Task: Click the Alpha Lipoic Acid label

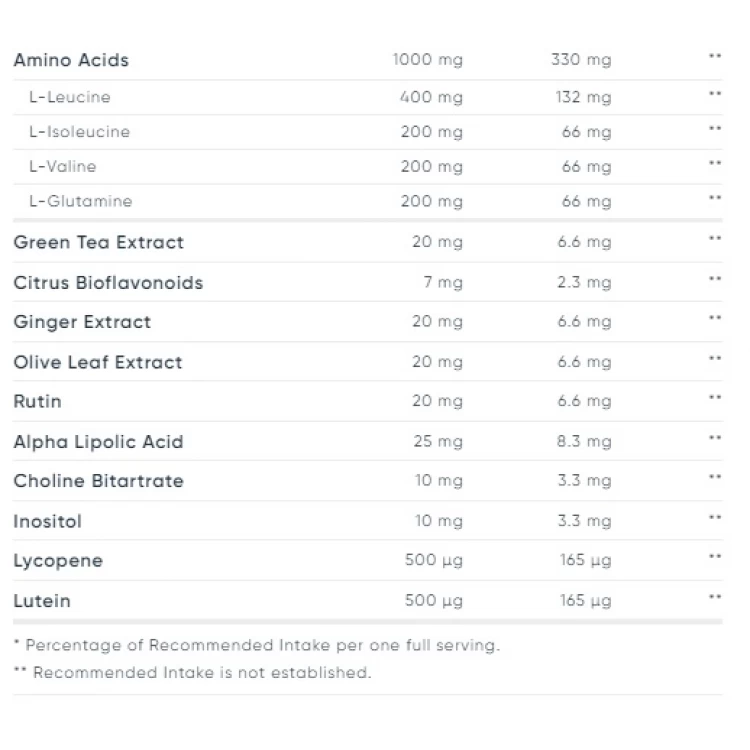Action: click(x=99, y=441)
